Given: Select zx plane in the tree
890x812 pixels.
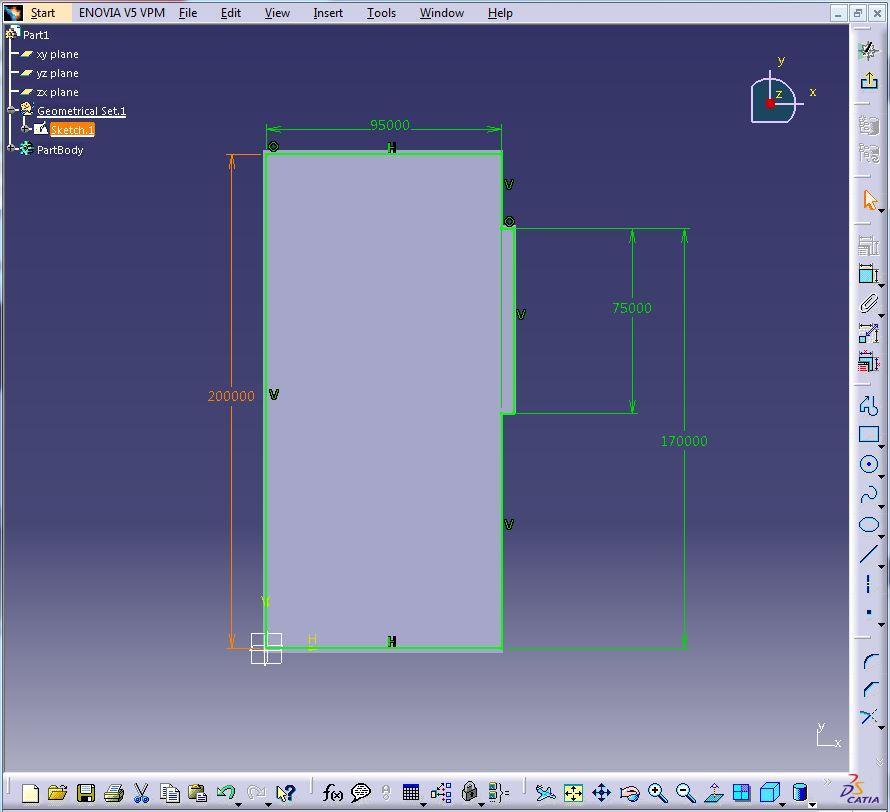Looking at the screenshot, I should 57,92.
